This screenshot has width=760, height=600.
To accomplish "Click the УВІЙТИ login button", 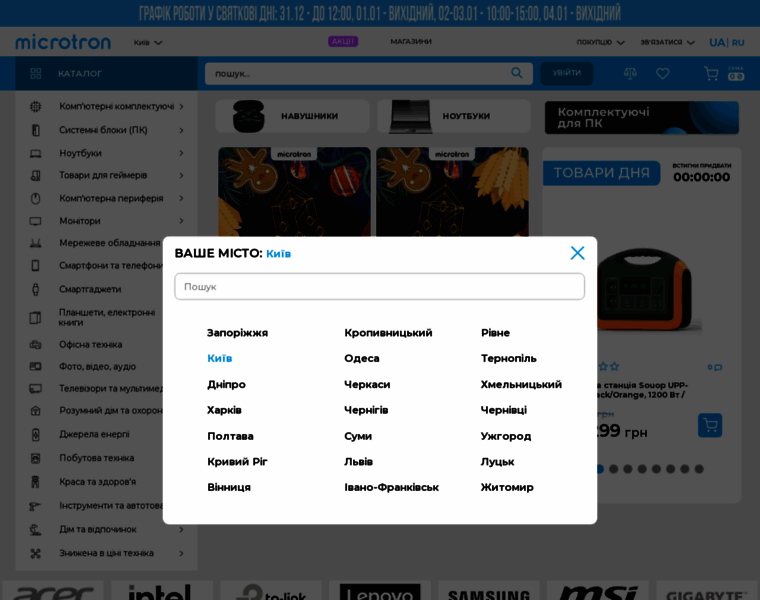I will pyautogui.click(x=567, y=73).
